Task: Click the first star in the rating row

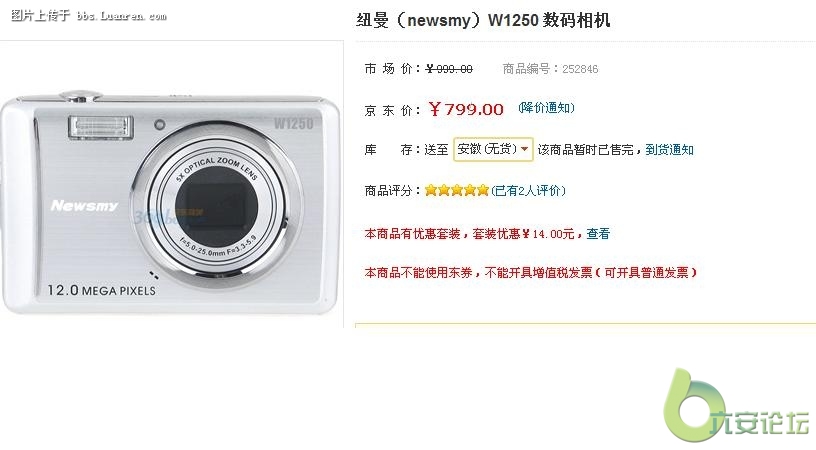Action: [430, 190]
